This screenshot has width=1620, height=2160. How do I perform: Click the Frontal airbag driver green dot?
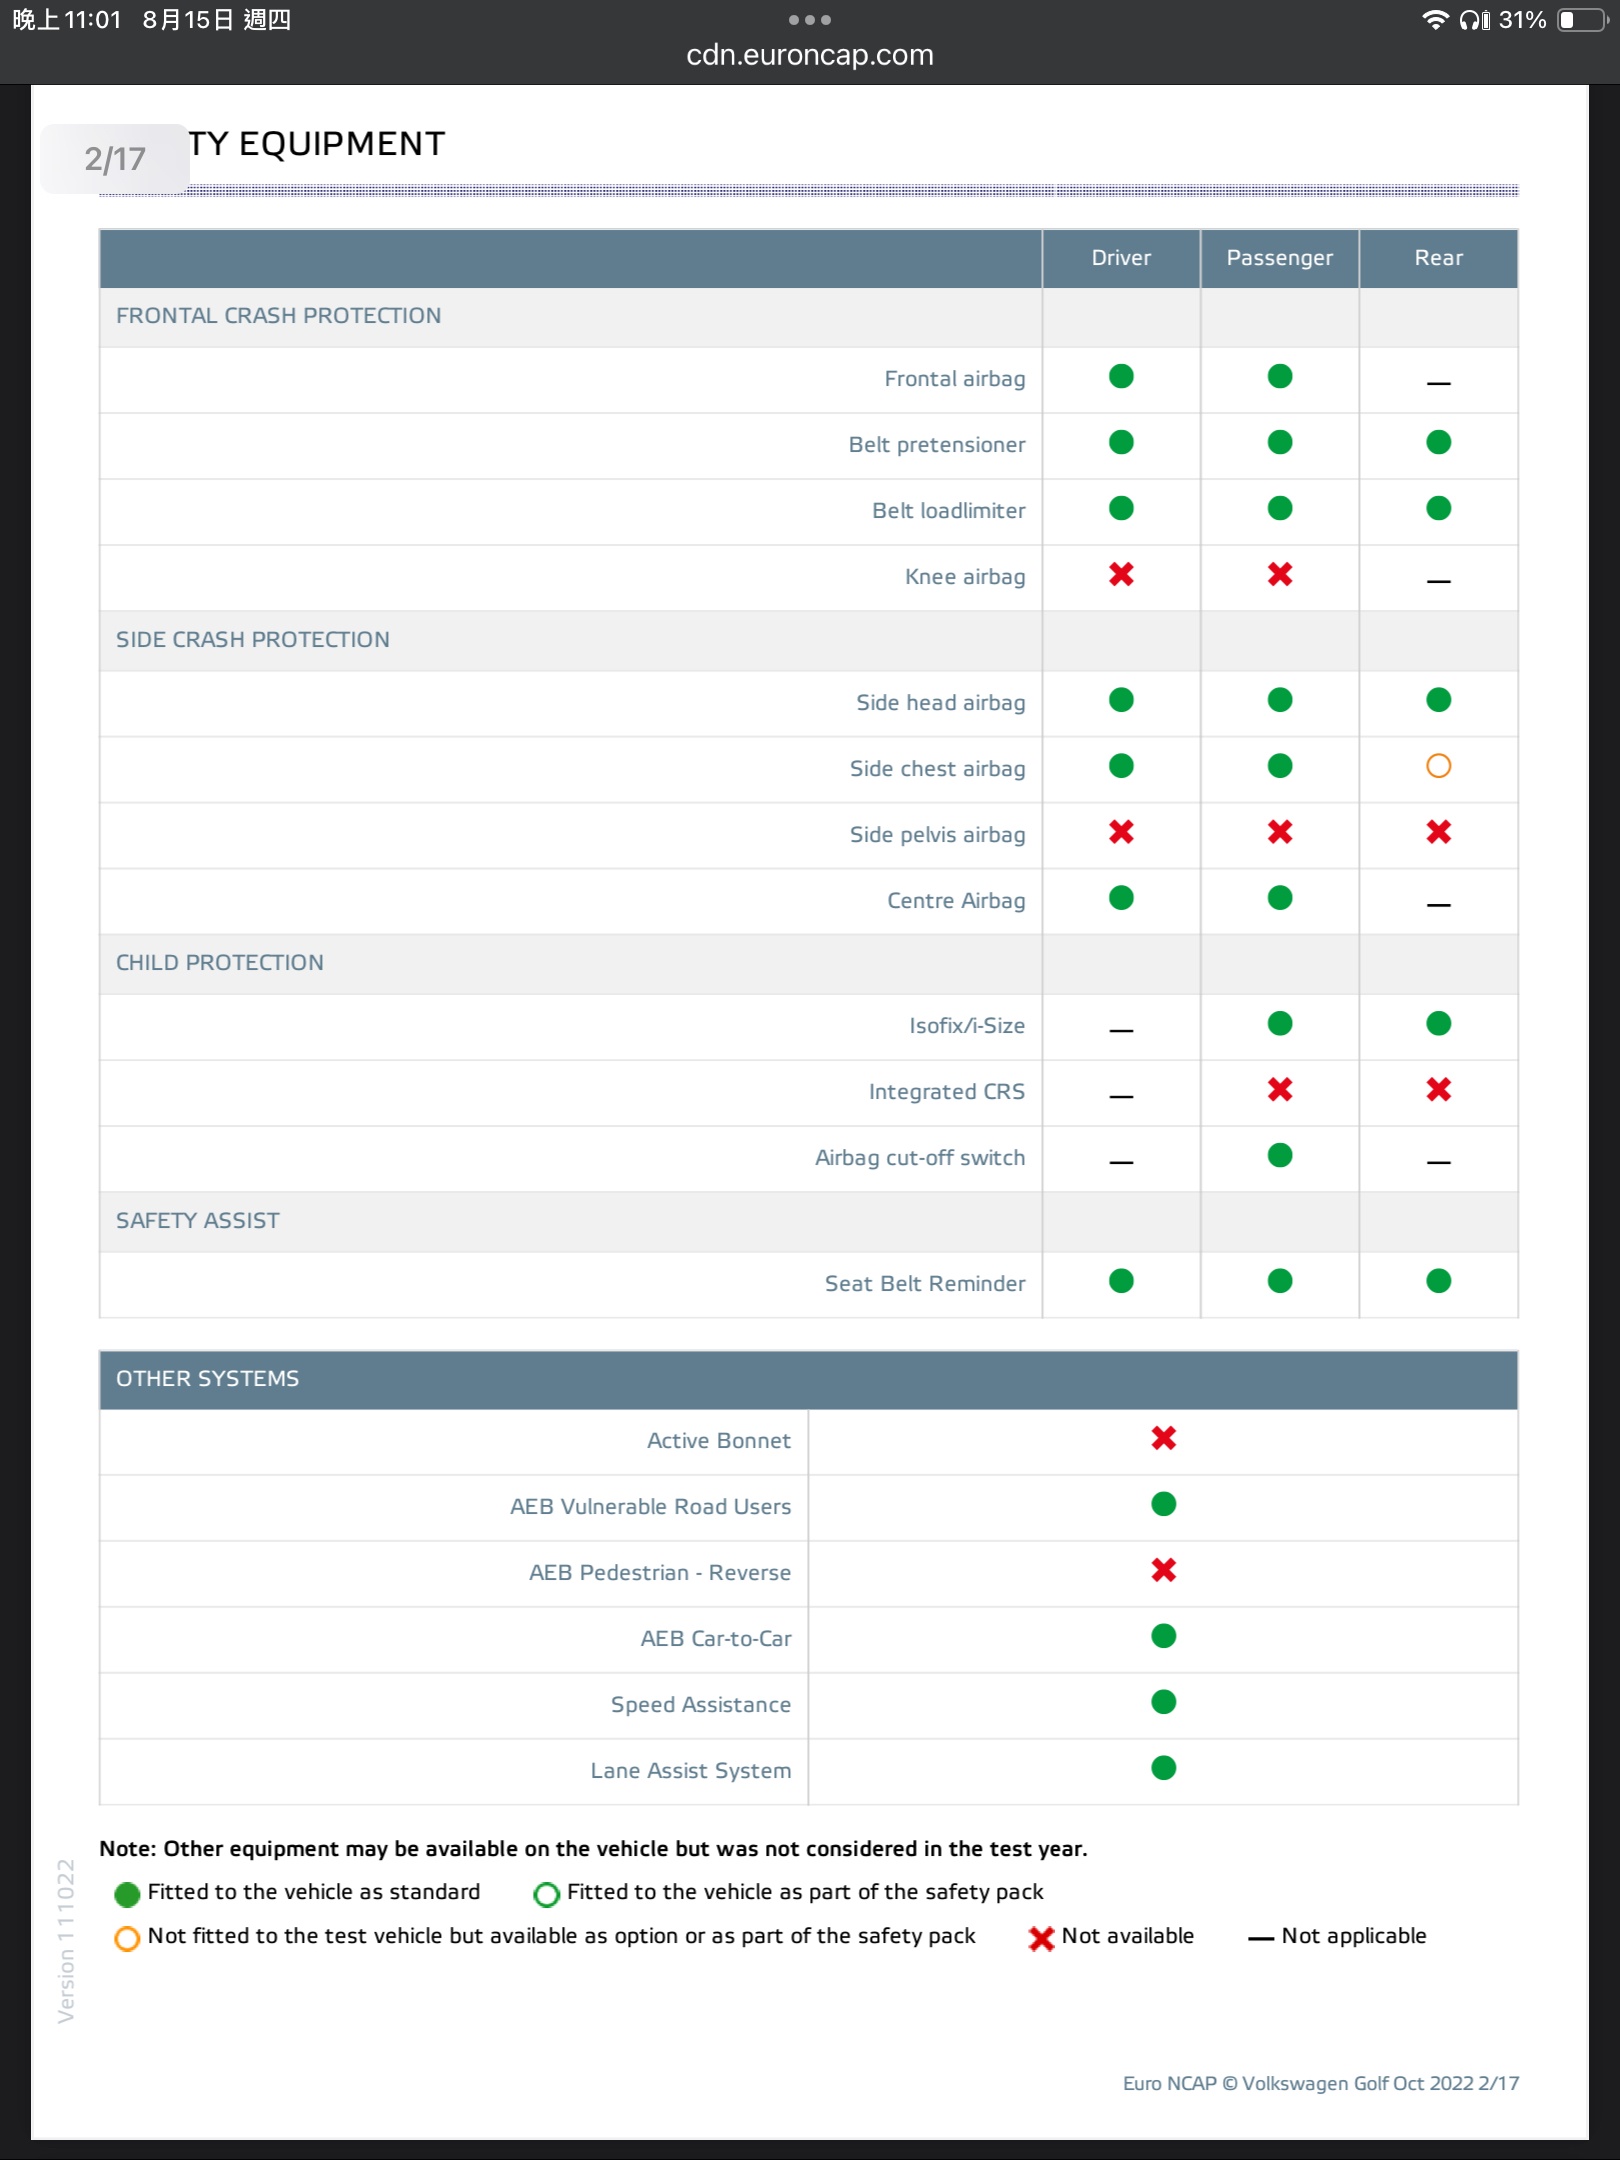pos(1121,376)
